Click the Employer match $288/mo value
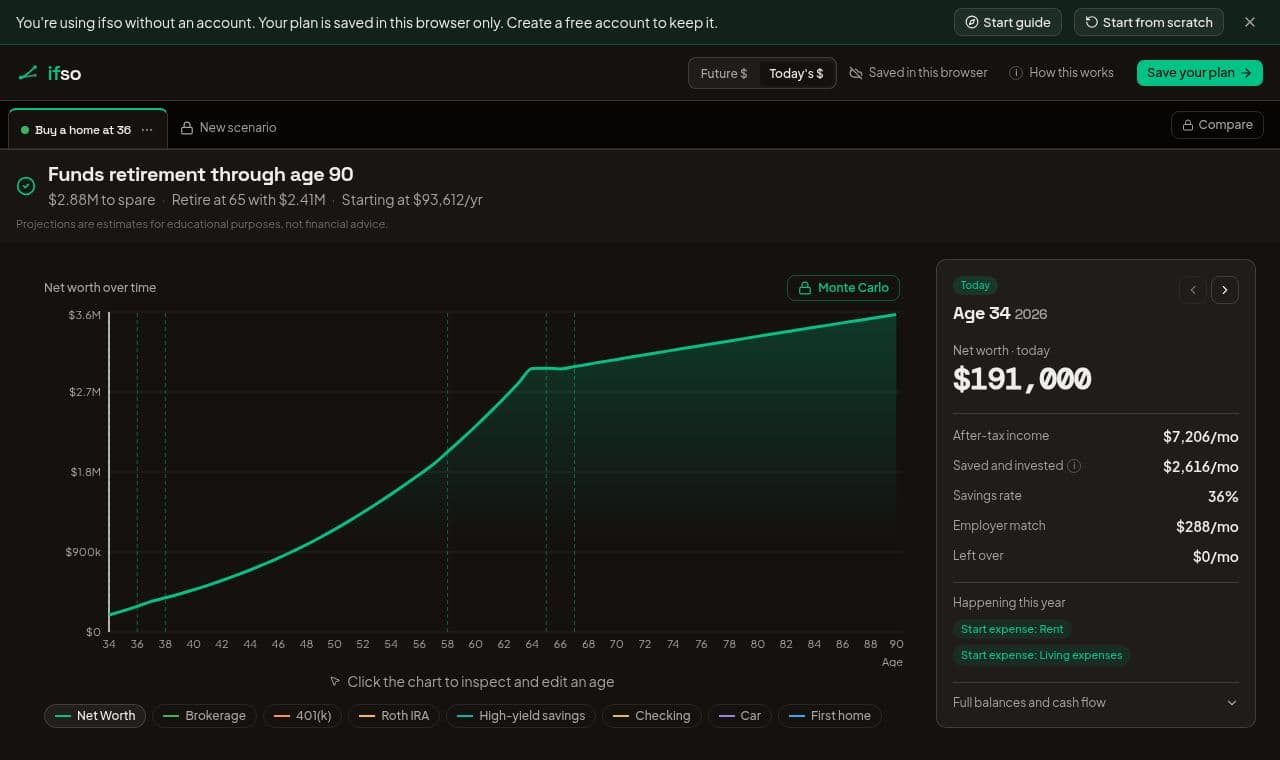Viewport: 1280px width, 760px height. pos(1207,526)
